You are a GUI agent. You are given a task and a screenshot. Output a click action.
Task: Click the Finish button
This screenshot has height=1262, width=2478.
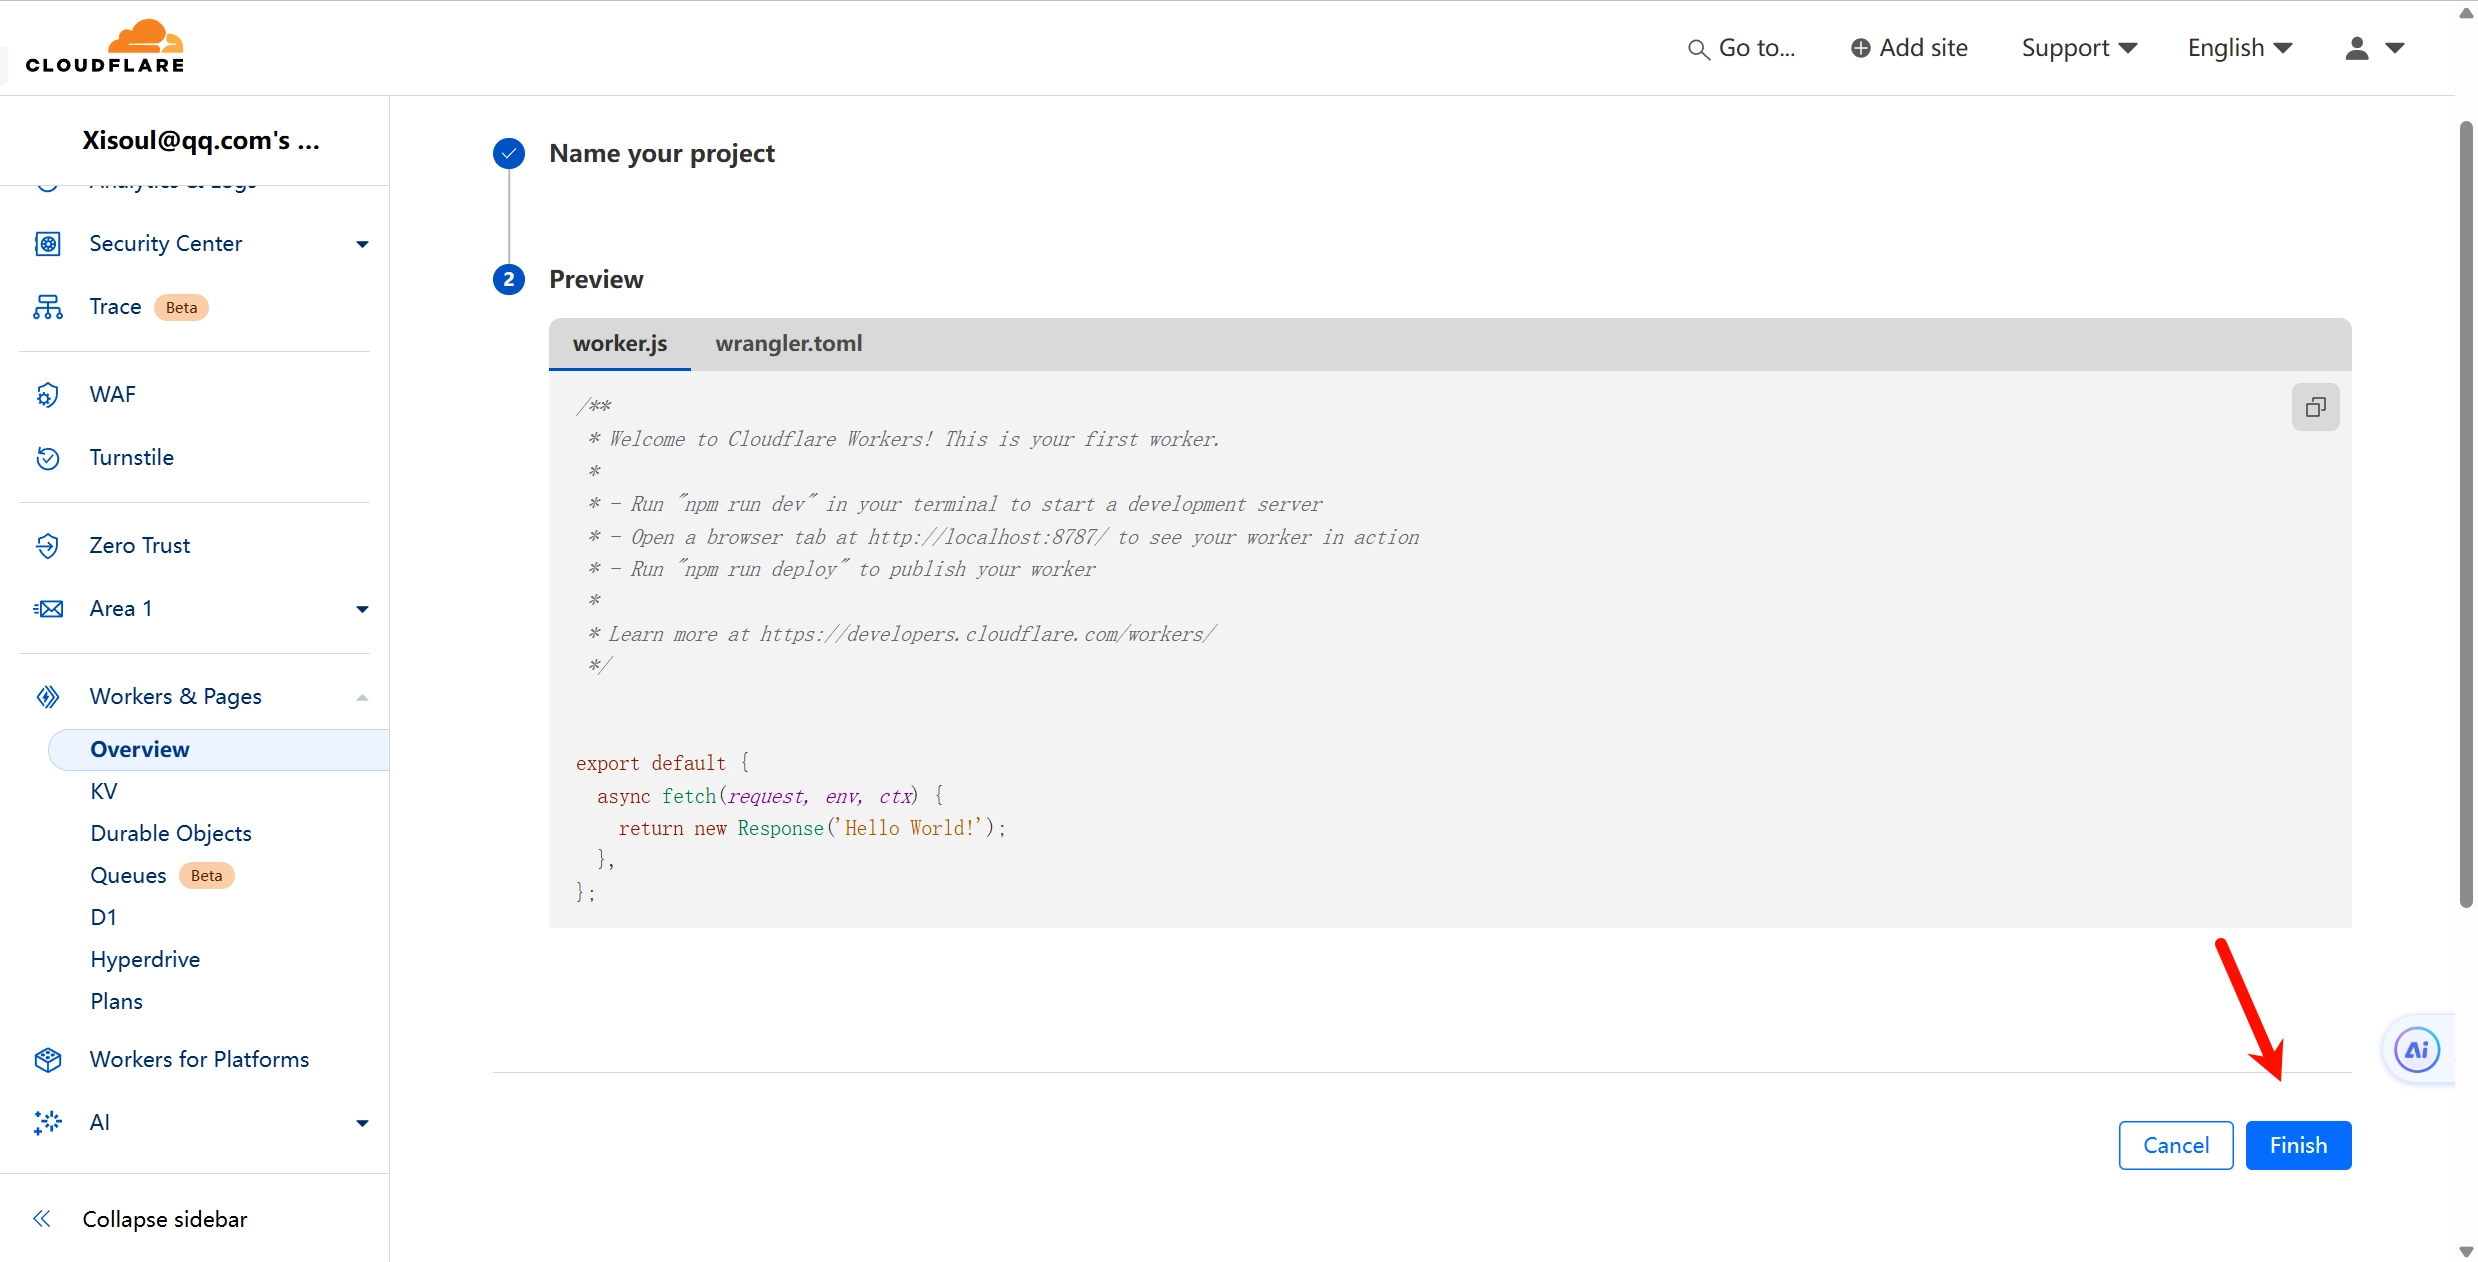click(x=2298, y=1145)
